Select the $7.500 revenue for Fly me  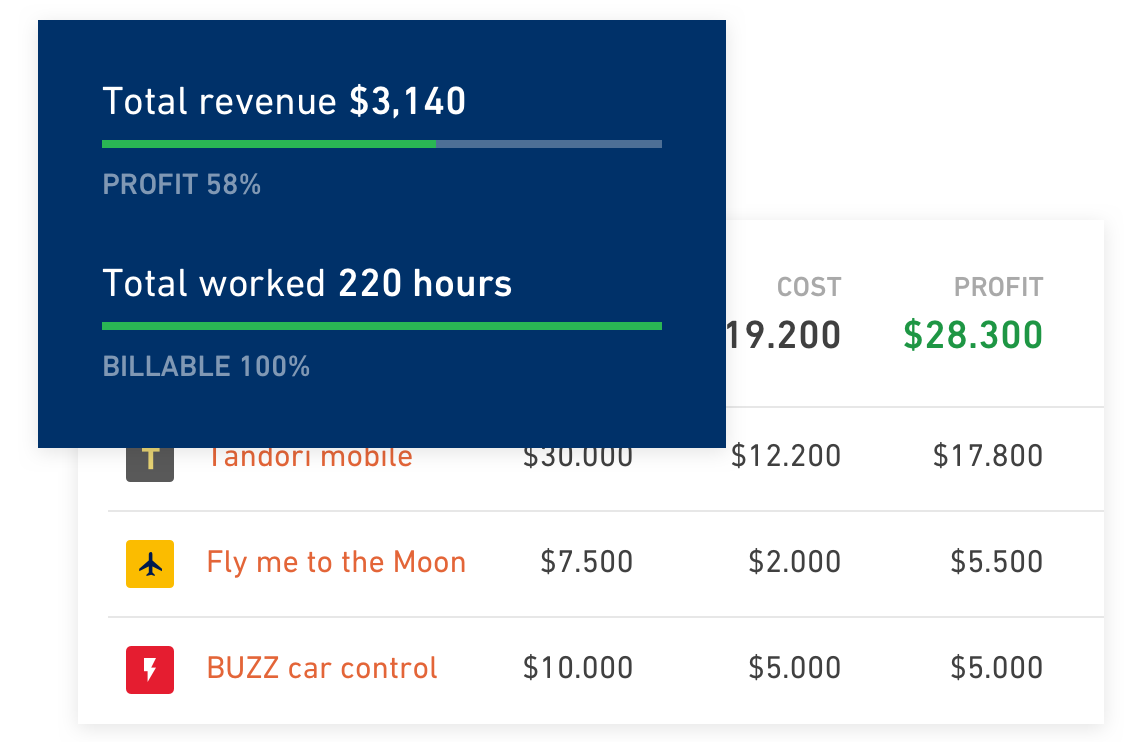click(586, 562)
